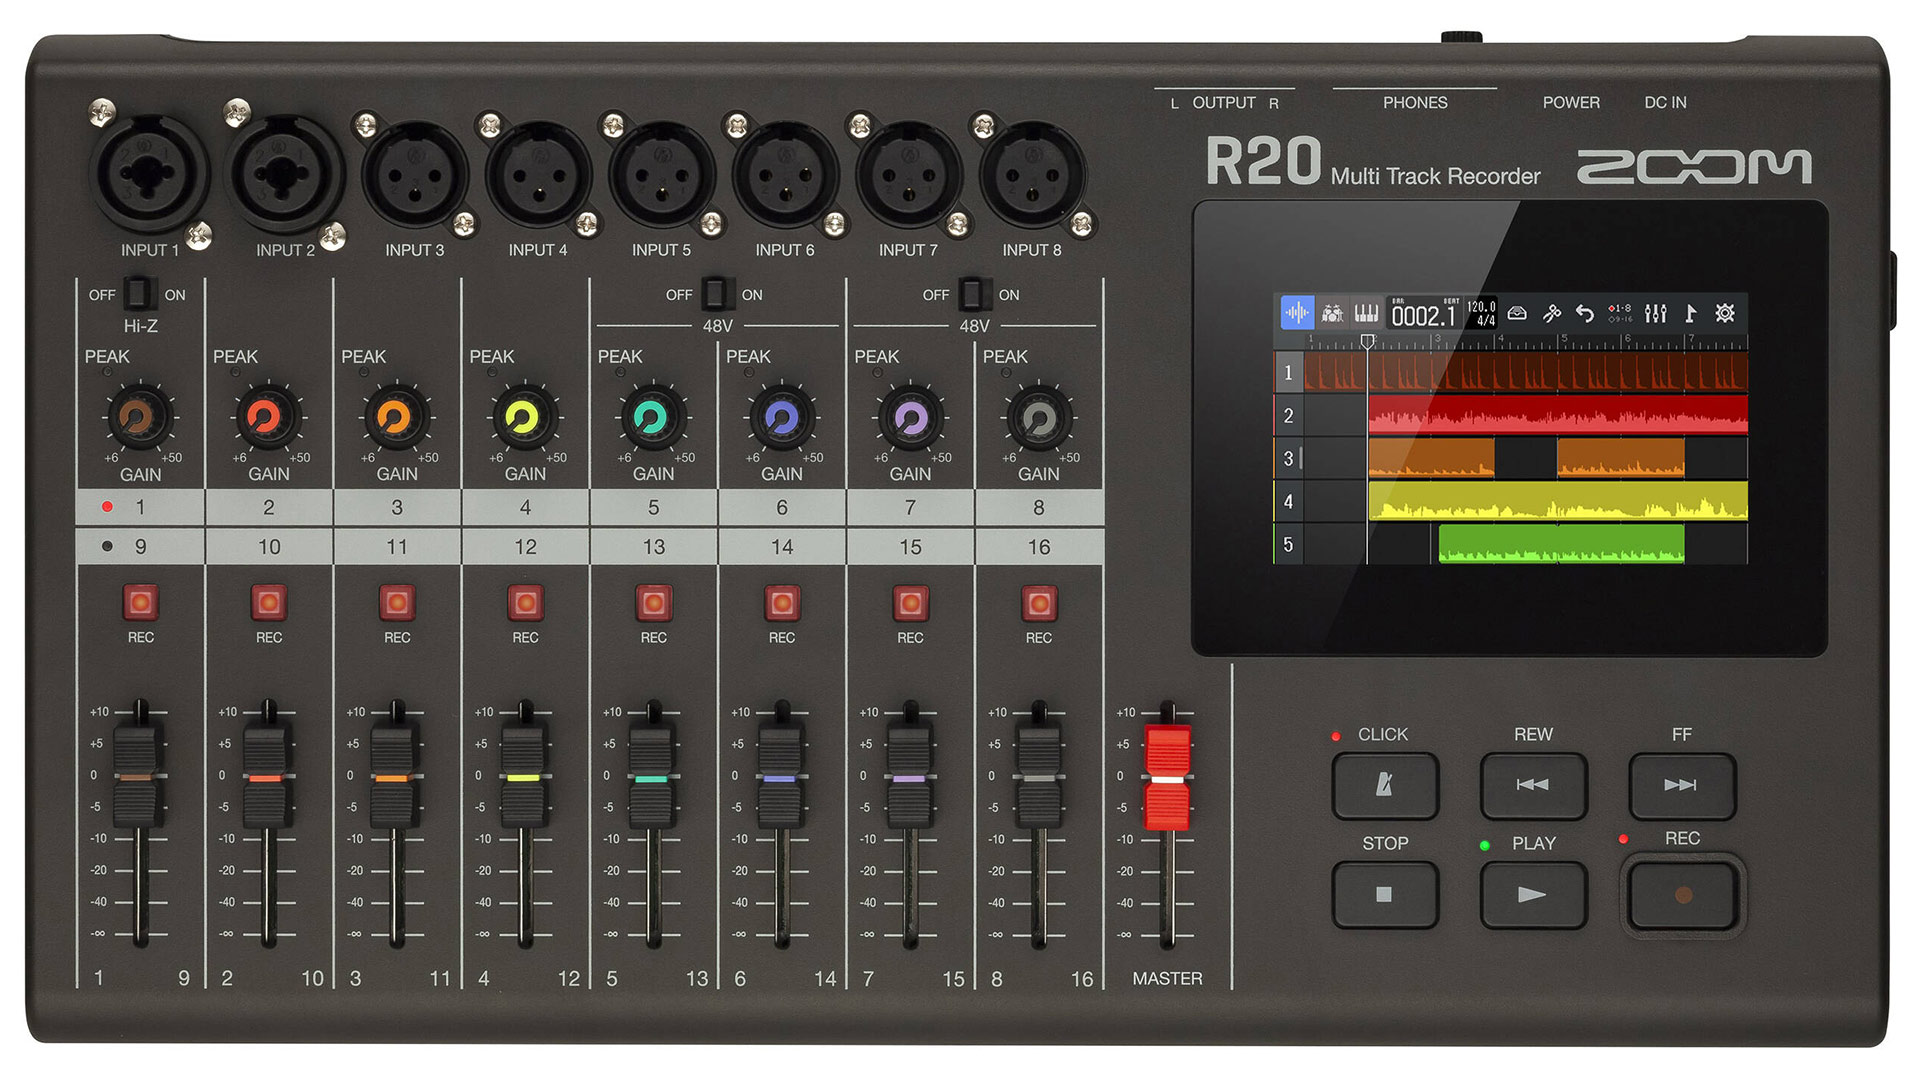Click the teal GAIN knob for channel 5

[651, 417]
